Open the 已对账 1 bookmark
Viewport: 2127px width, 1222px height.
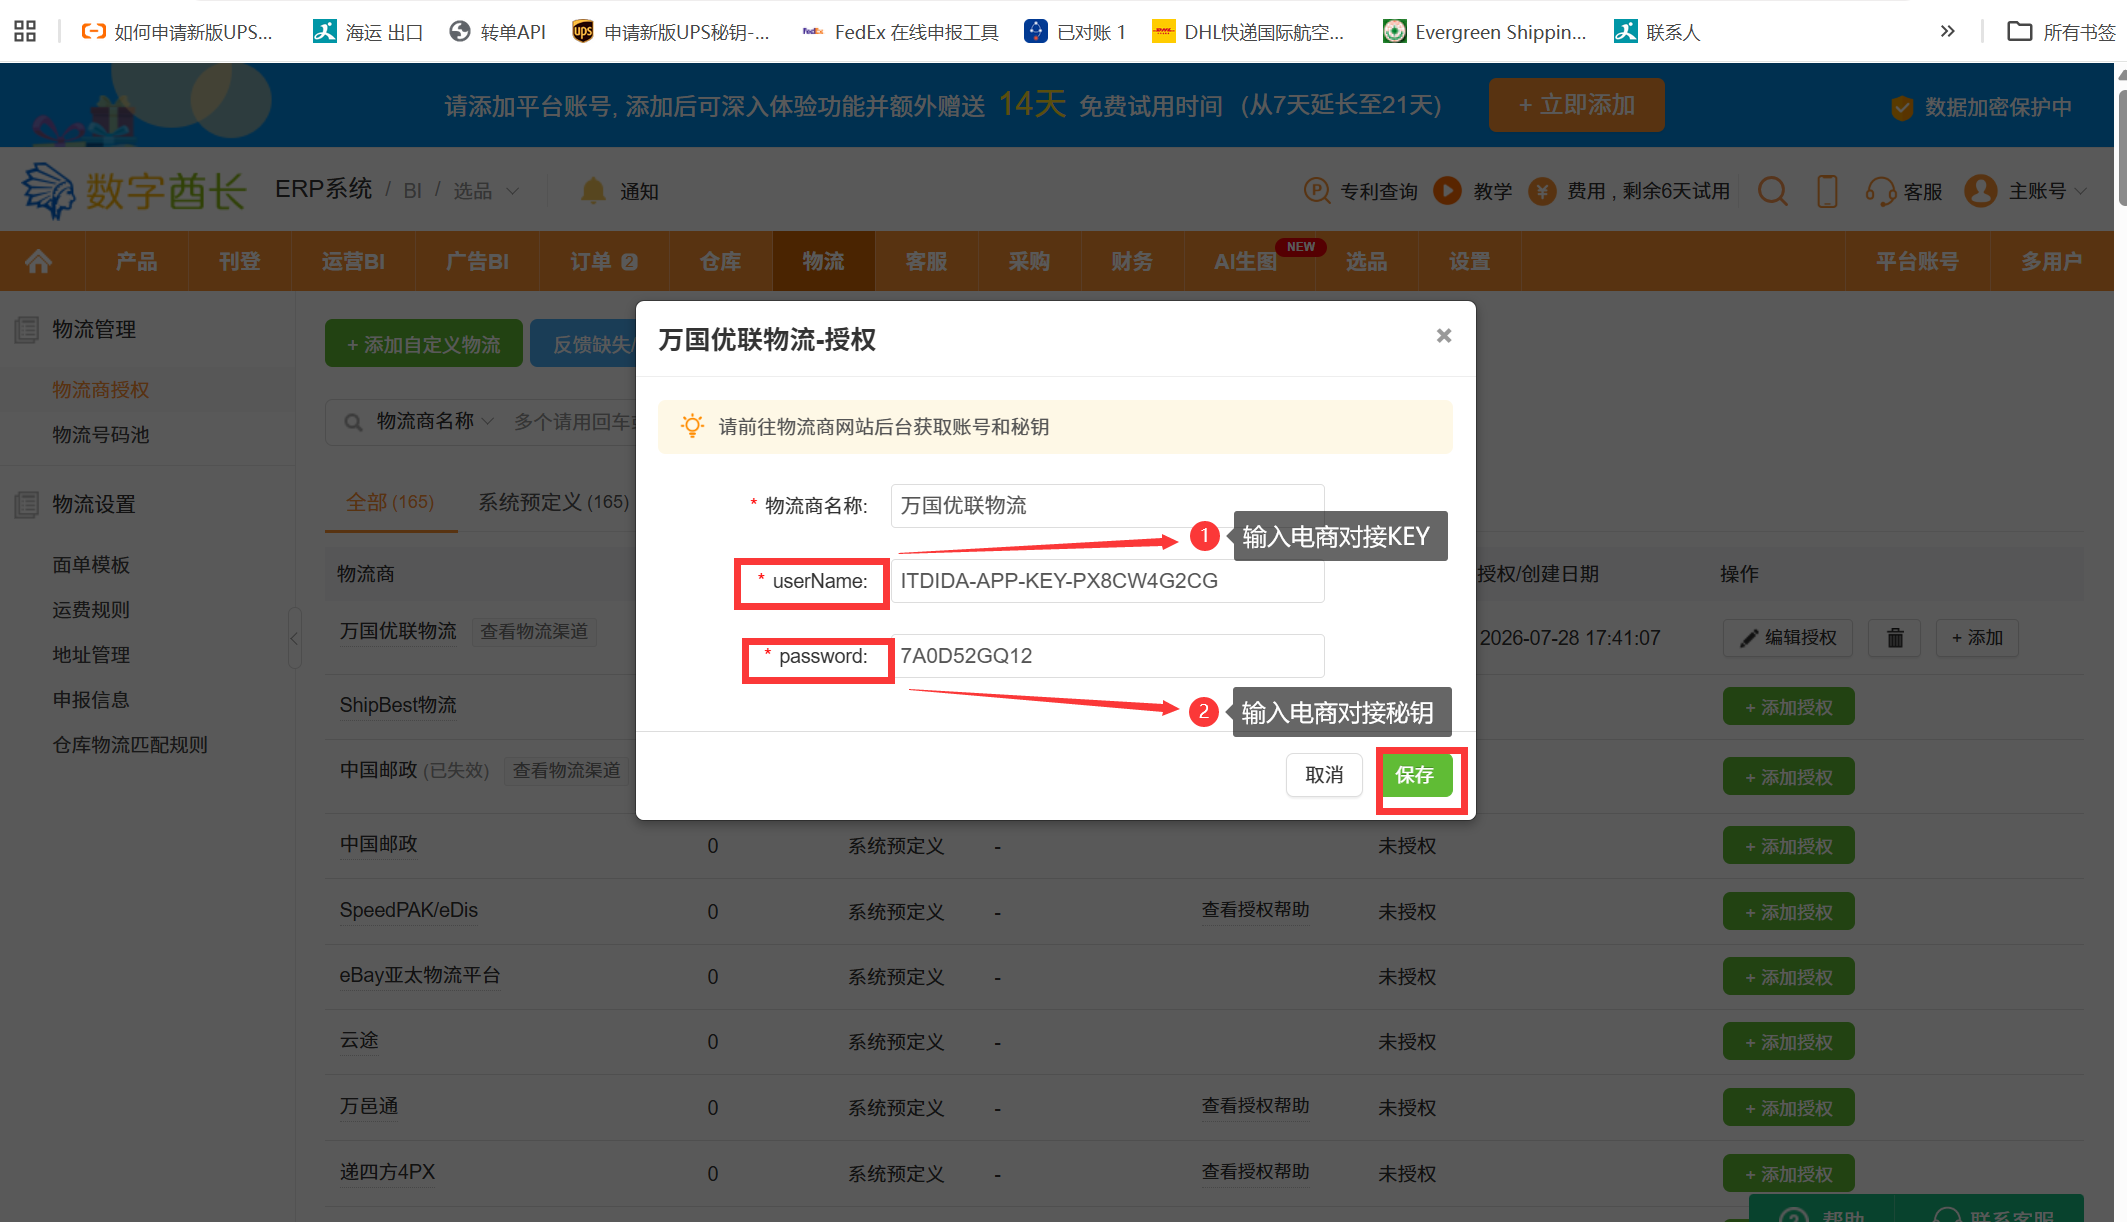pyautogui.click(x=1076, y=32)
